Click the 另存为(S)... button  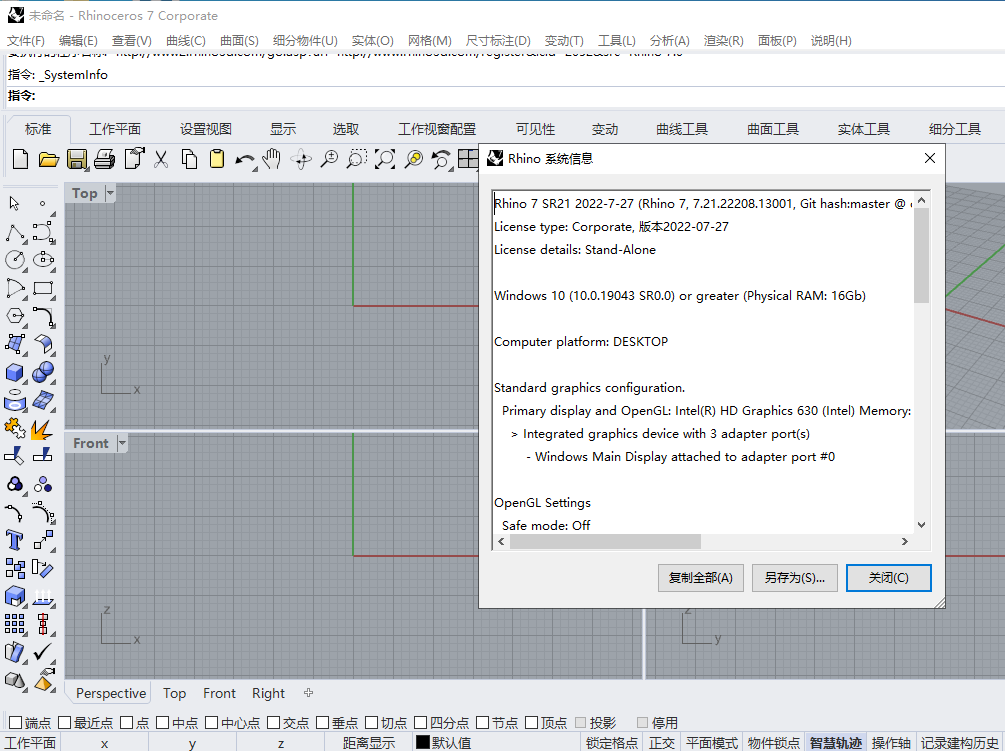coord(795,578)
